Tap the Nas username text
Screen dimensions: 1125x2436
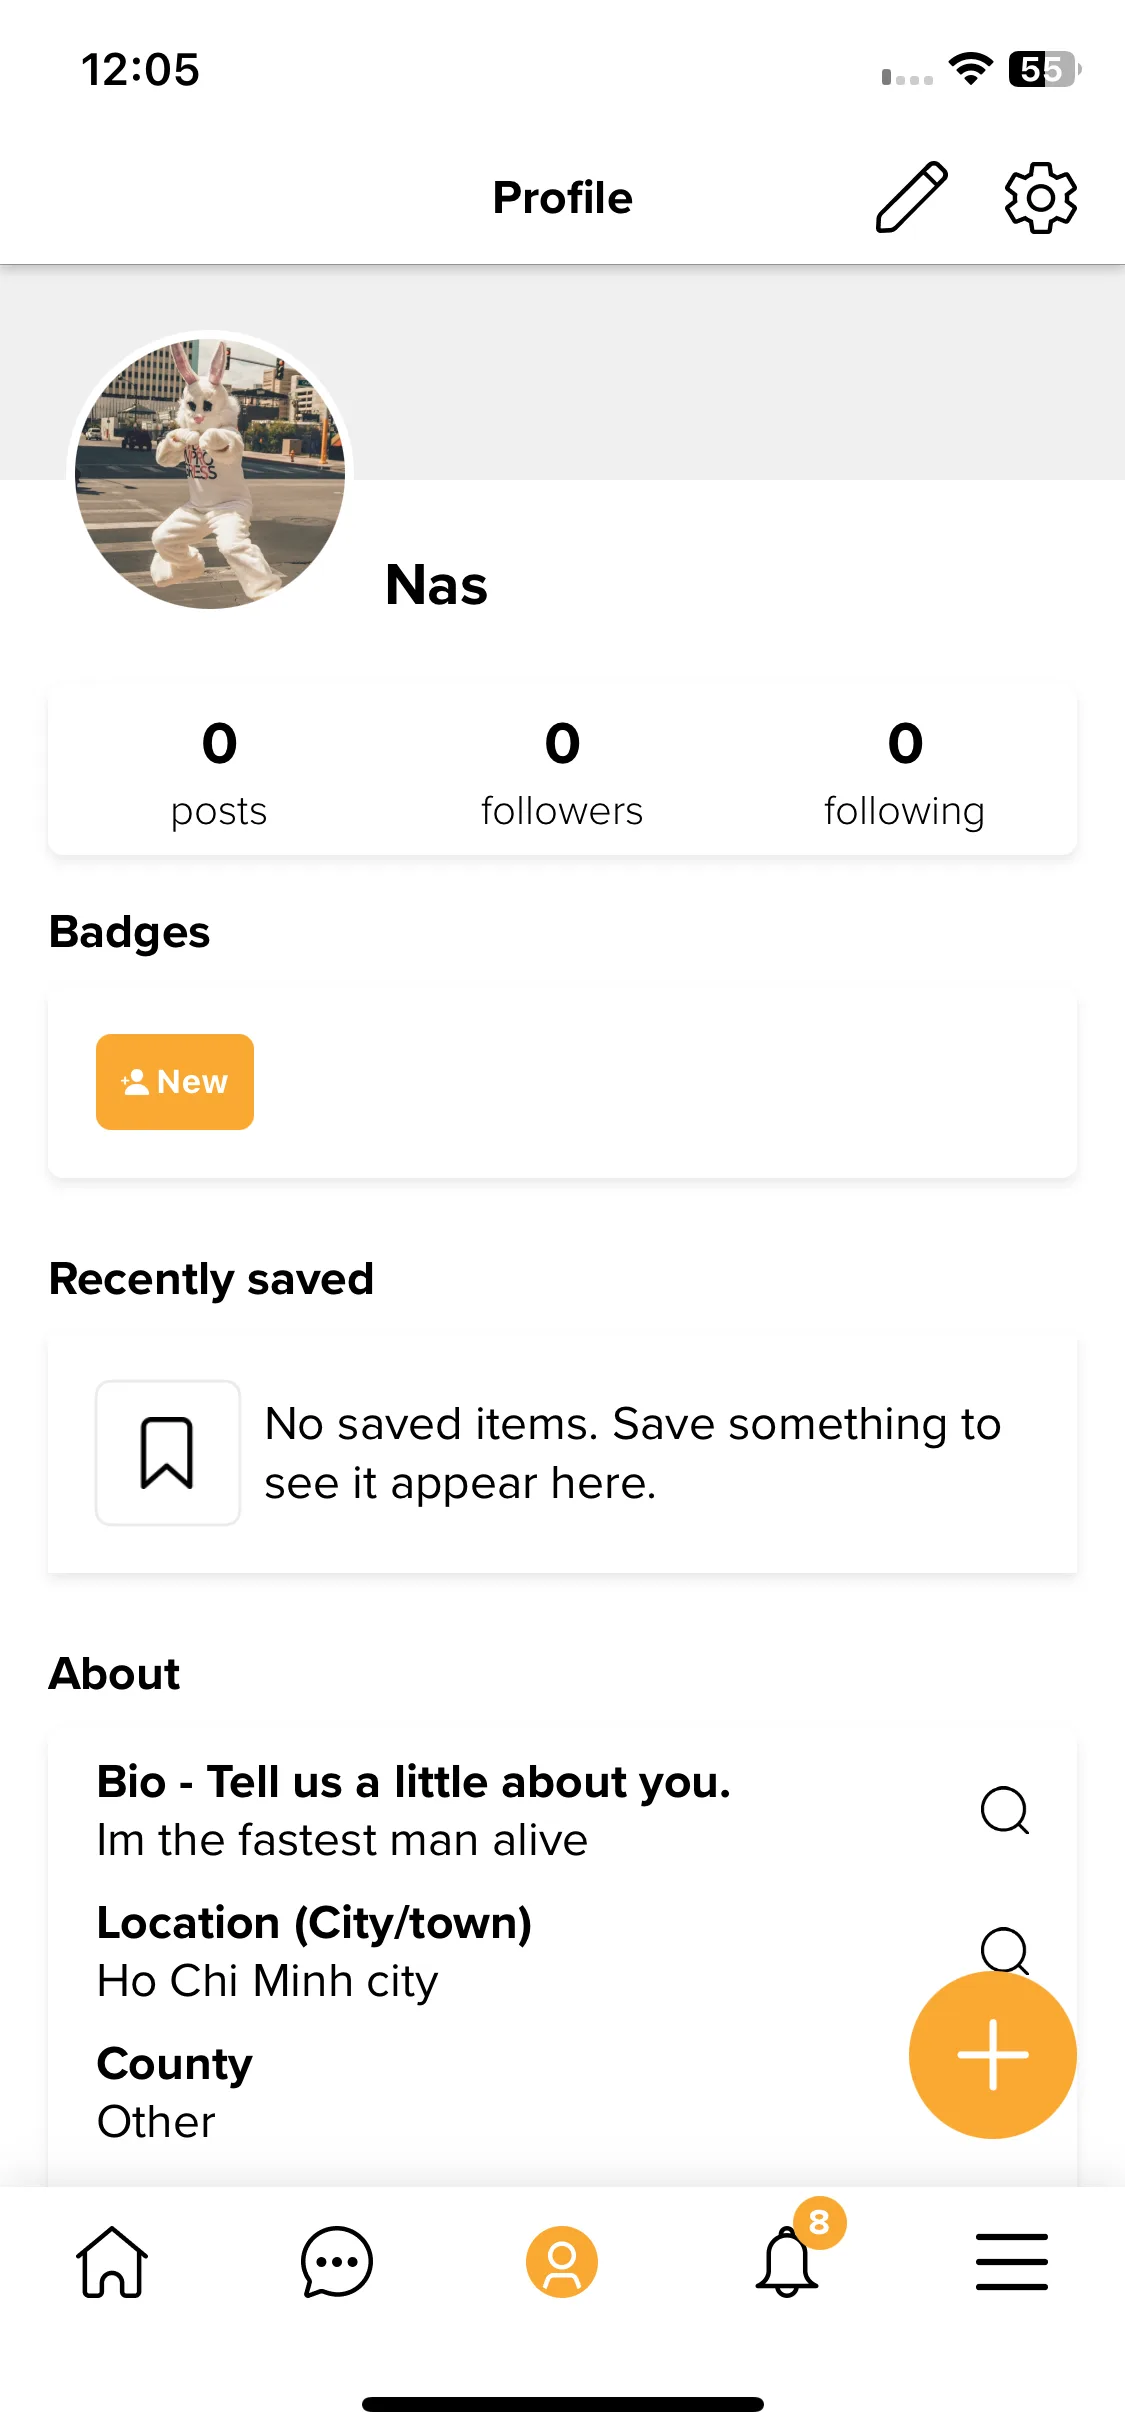(x=437, y=585)
